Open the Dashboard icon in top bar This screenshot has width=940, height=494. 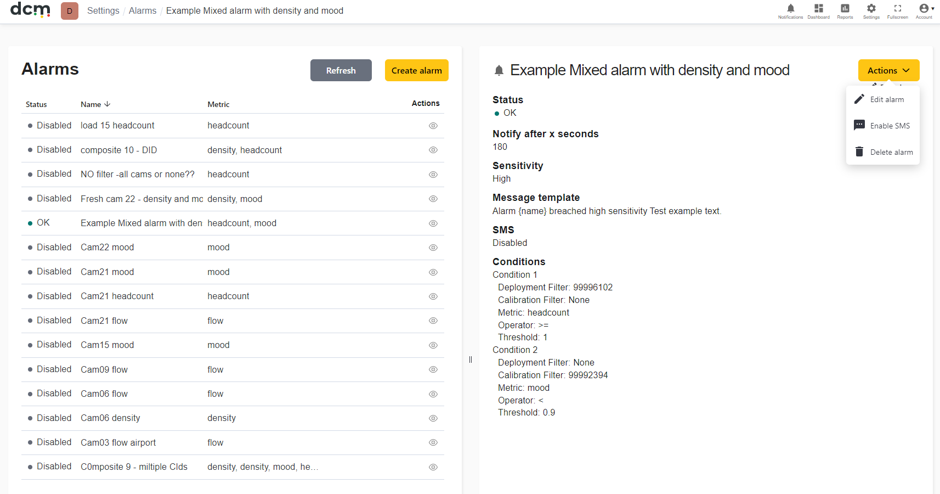(818, 10)
